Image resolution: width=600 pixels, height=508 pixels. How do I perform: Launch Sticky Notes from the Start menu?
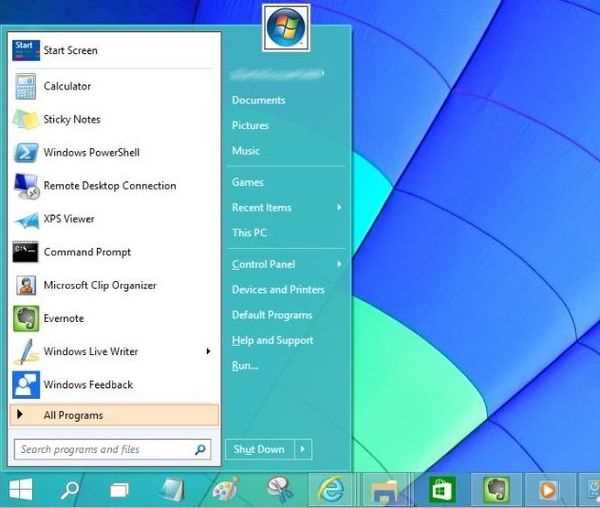point(71,120)
